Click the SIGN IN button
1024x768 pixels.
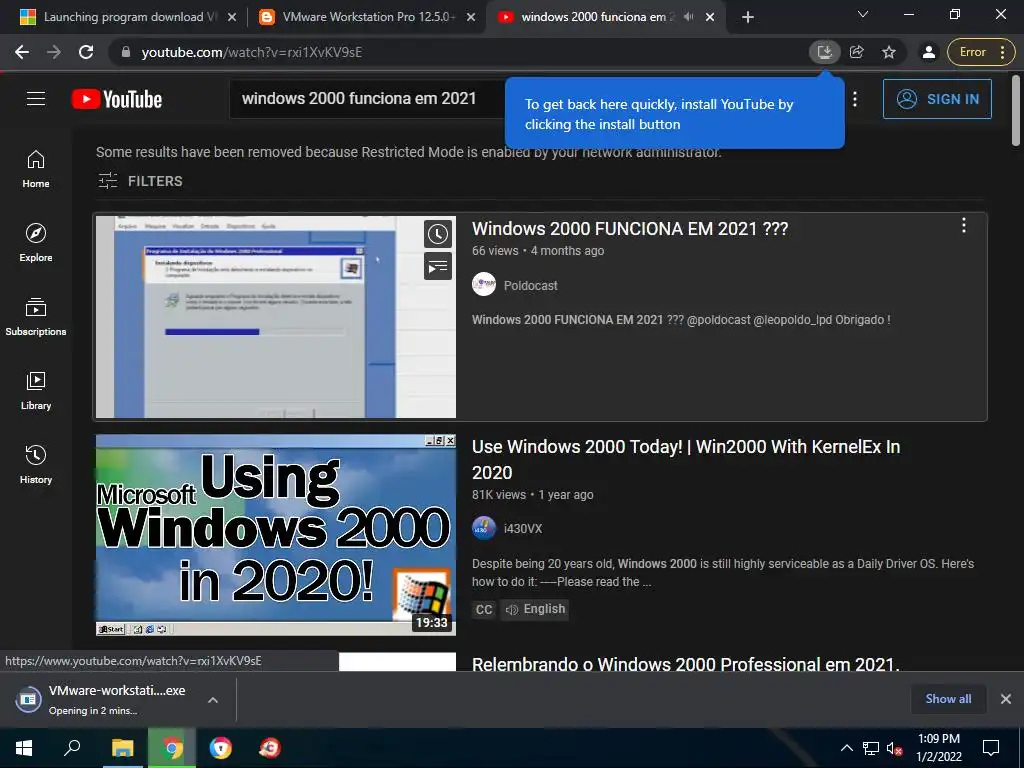937,99
